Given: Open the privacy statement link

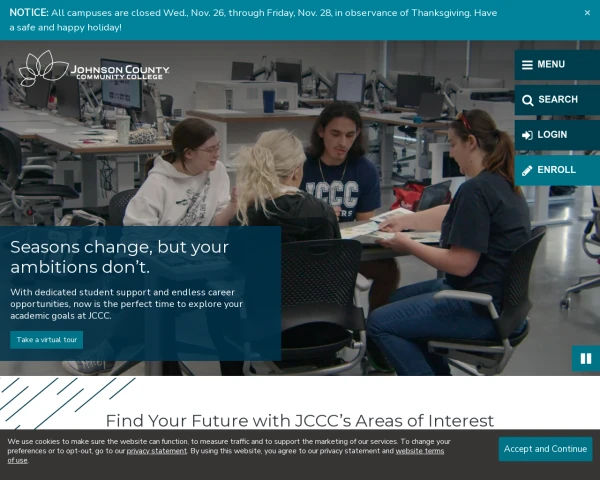Looking at the screenshot, I should [157, 451].
